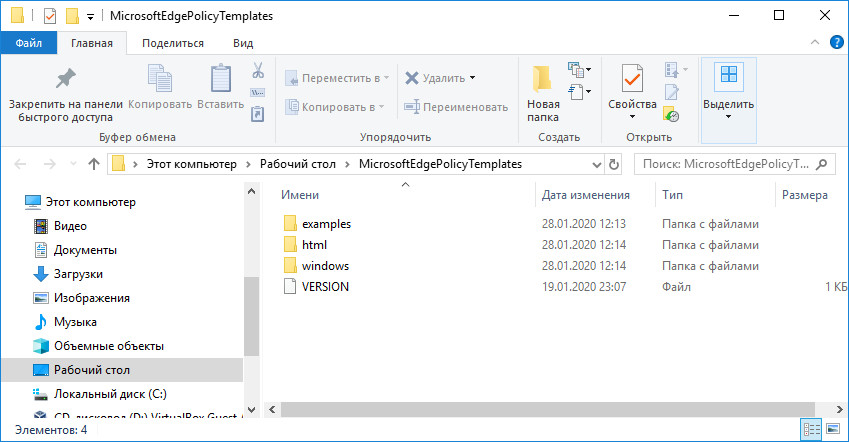
Task: Click quick access toolbar new folder icon
Action: pyautogui.click(x=72, y=16)
